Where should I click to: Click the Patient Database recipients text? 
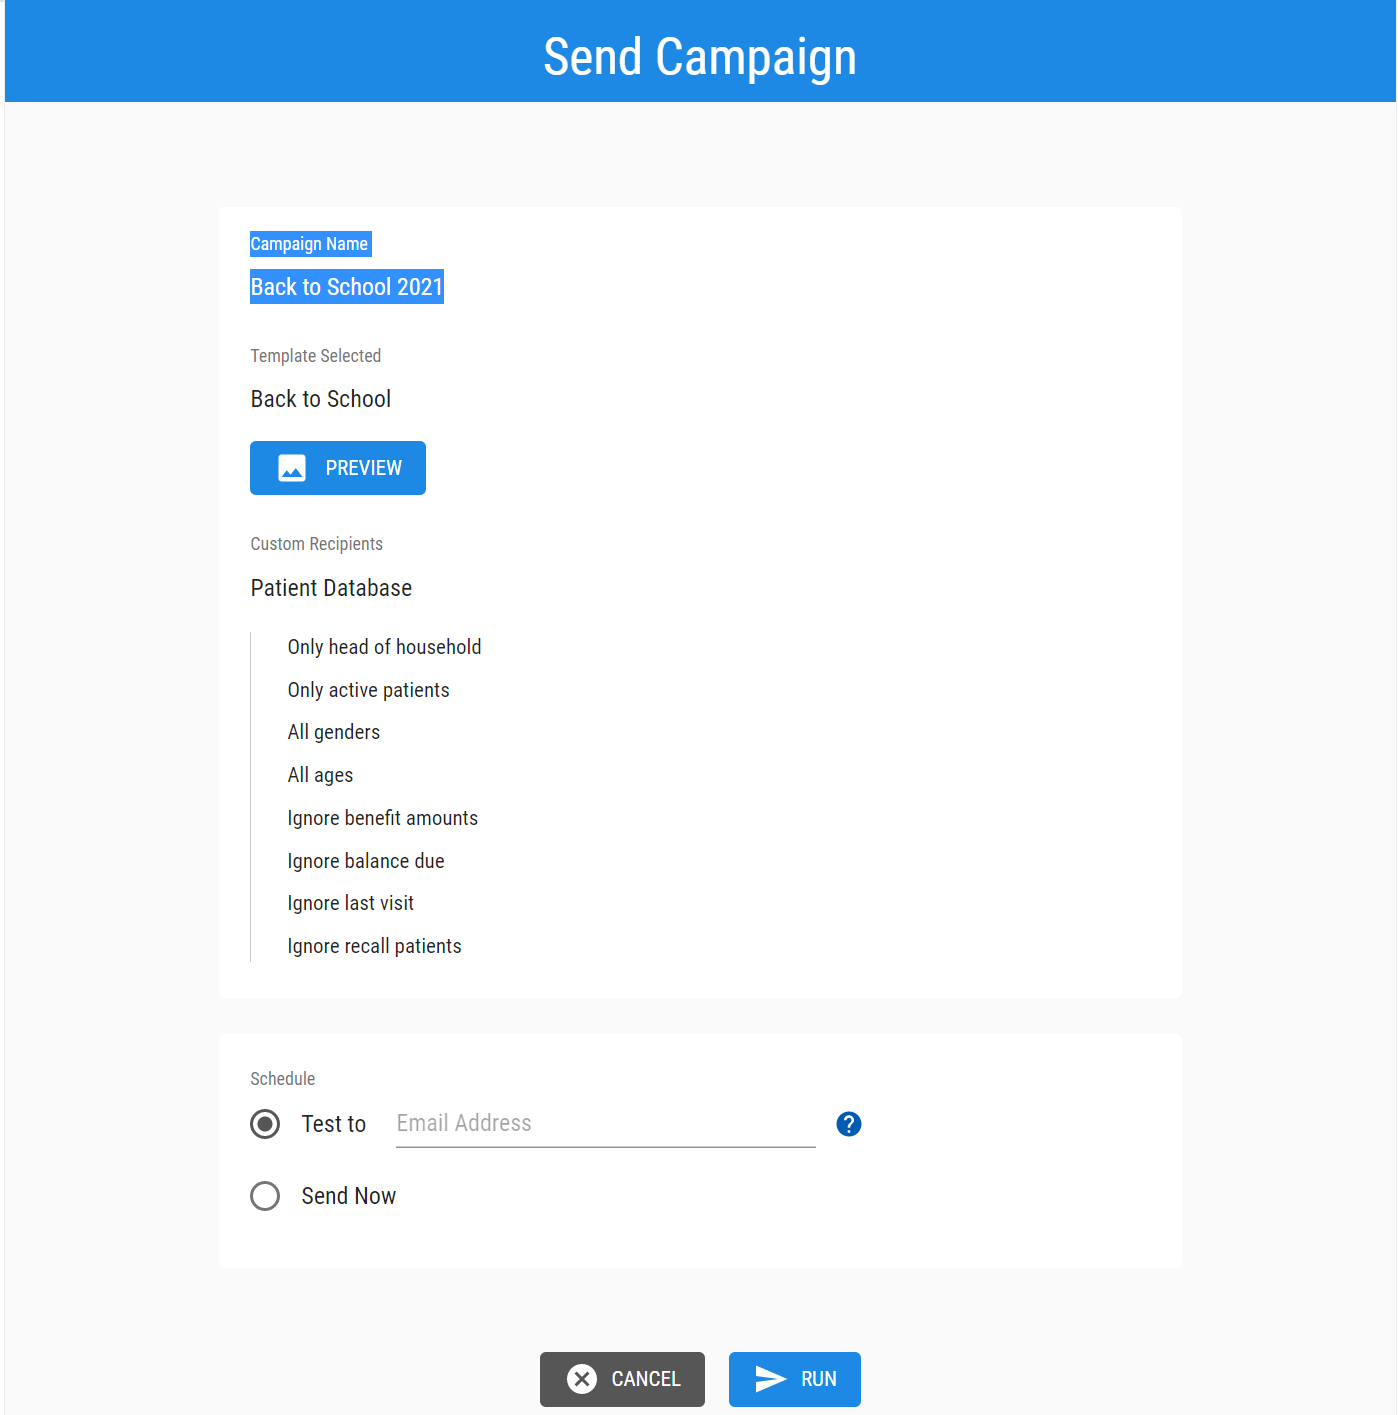point(331,588)
